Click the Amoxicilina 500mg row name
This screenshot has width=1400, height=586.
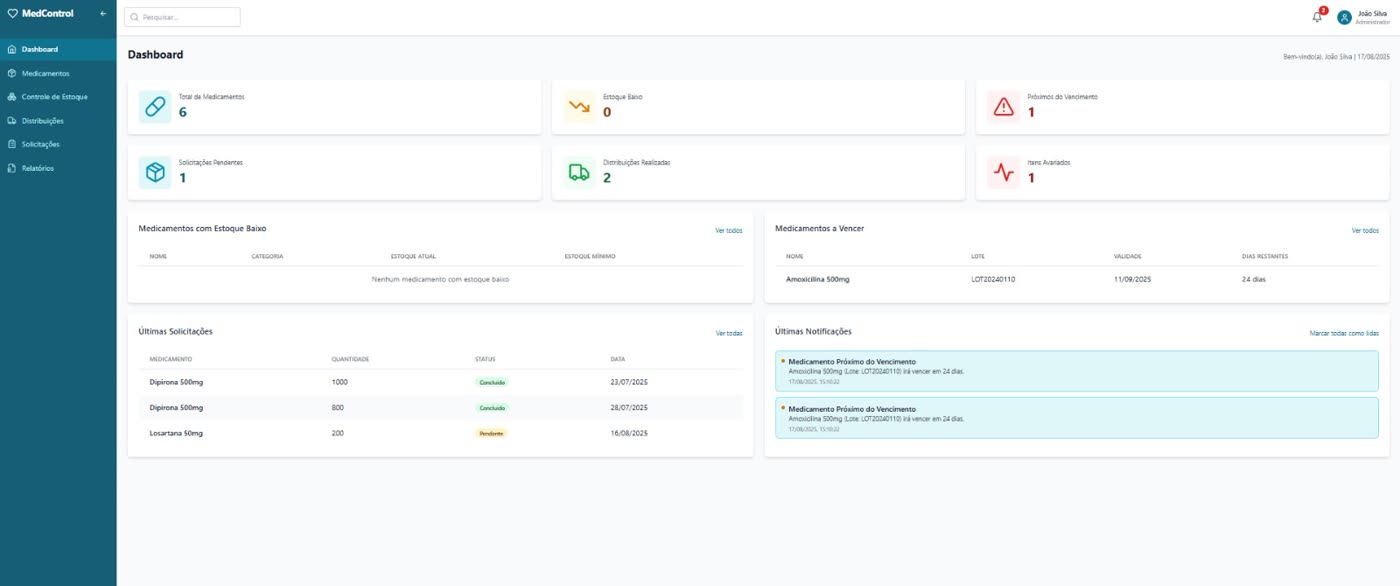tap(817, 279)
